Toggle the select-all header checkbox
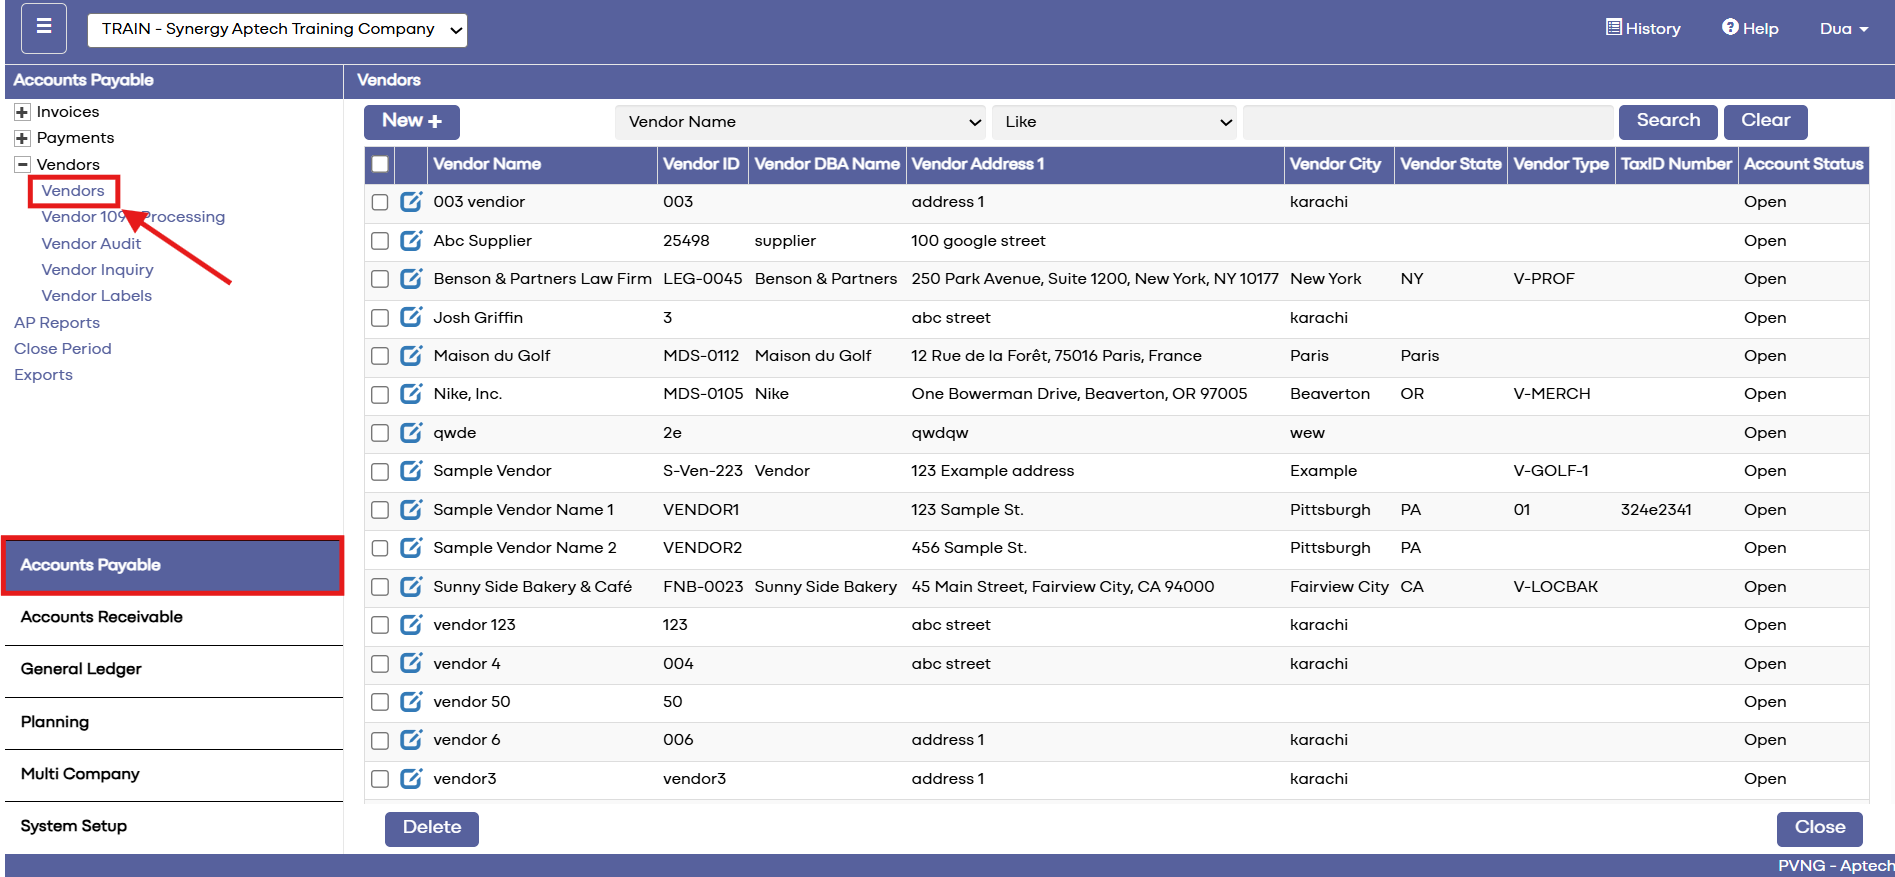Viewport: 1895px width, 877px height. pos(380,164)
